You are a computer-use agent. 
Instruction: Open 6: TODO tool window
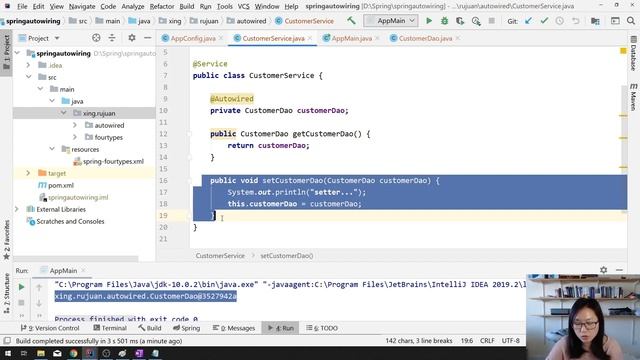tap(322, 328)
